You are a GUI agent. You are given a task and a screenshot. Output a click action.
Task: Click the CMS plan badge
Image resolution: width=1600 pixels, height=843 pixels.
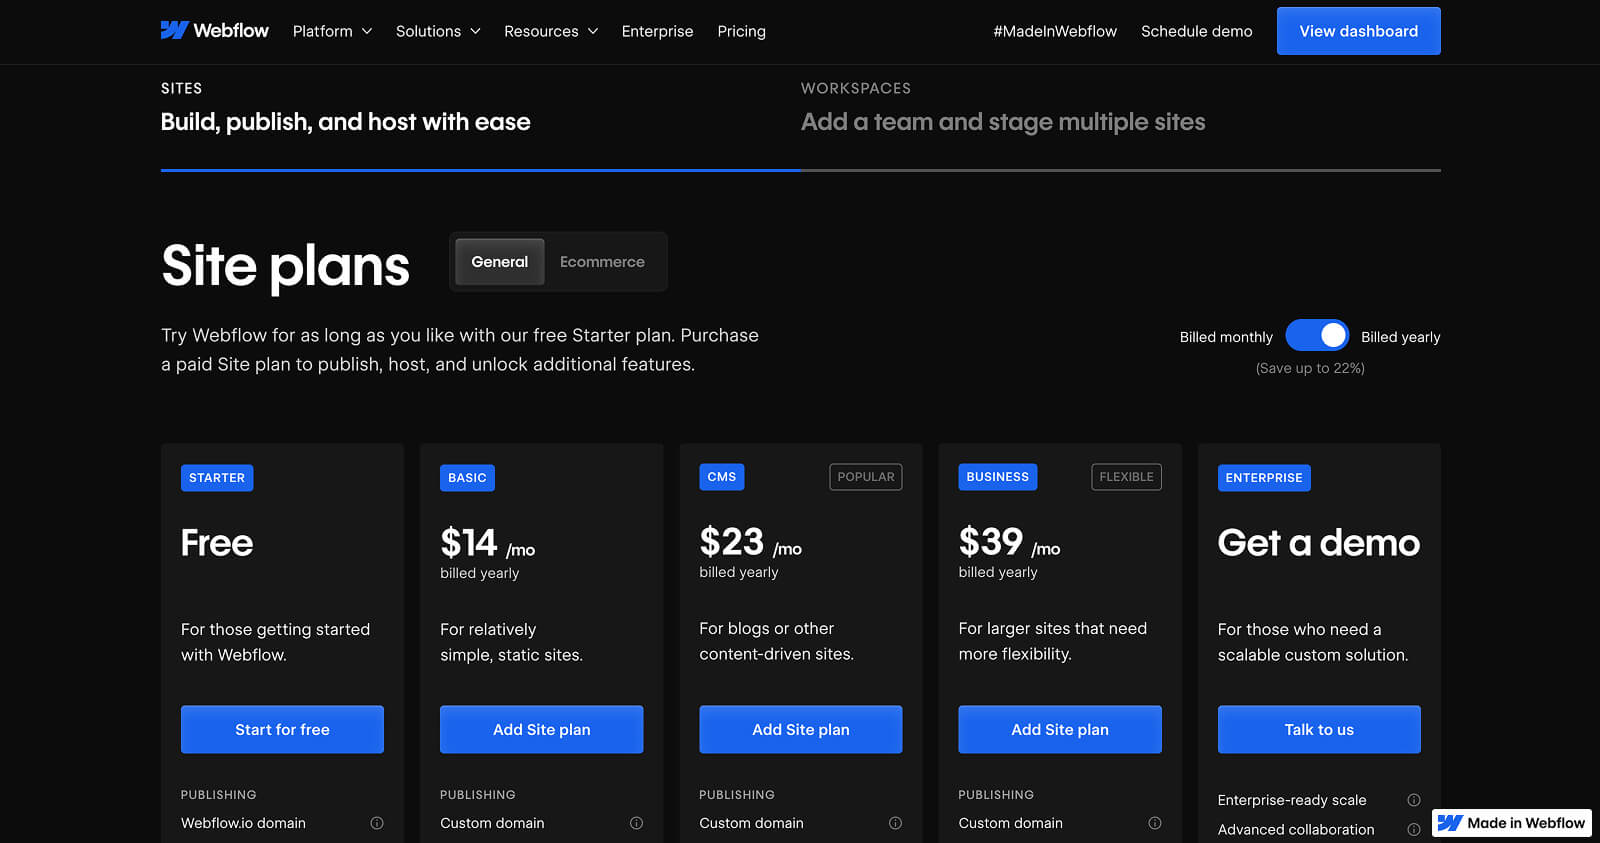point(721,477)
